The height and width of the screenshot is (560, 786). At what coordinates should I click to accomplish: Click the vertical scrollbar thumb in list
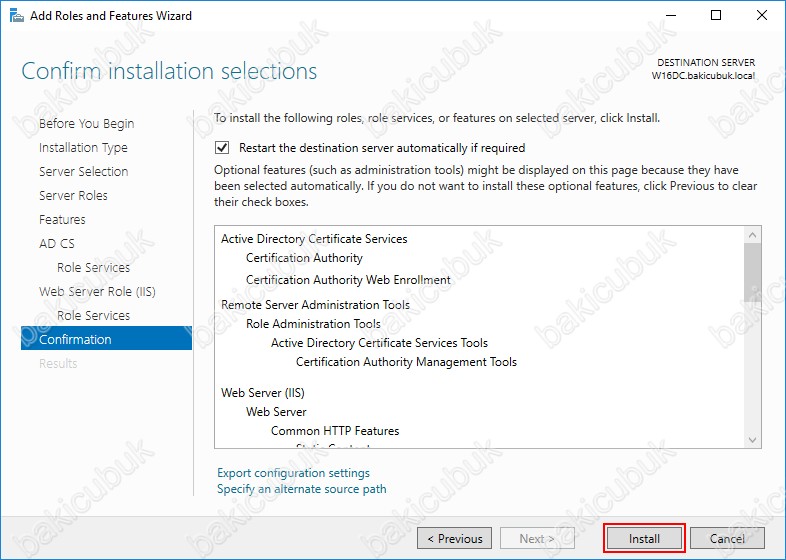(x=752, y=272)
